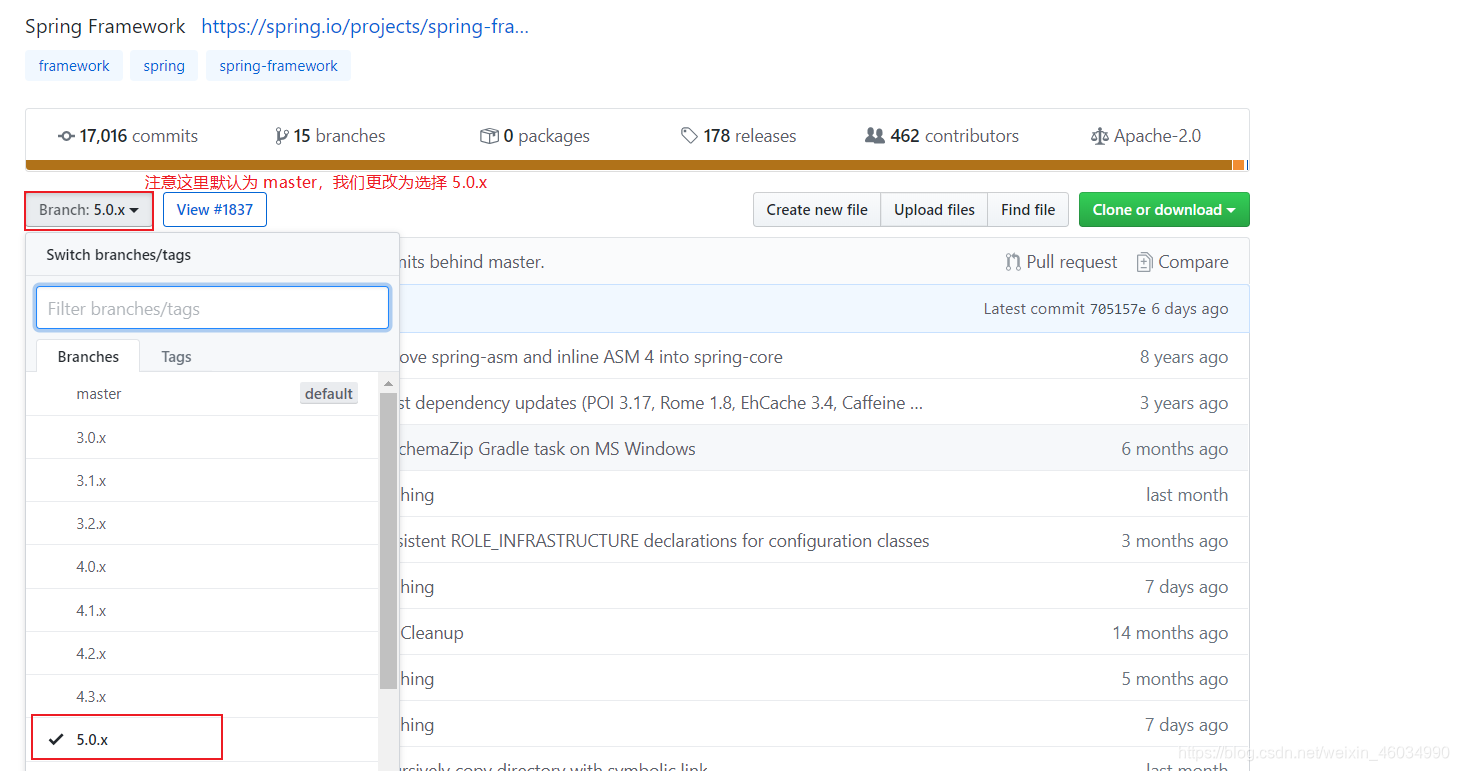Select the 4.2.x branch
This screenshot has height=771, width=1459.
coord(203,653)
